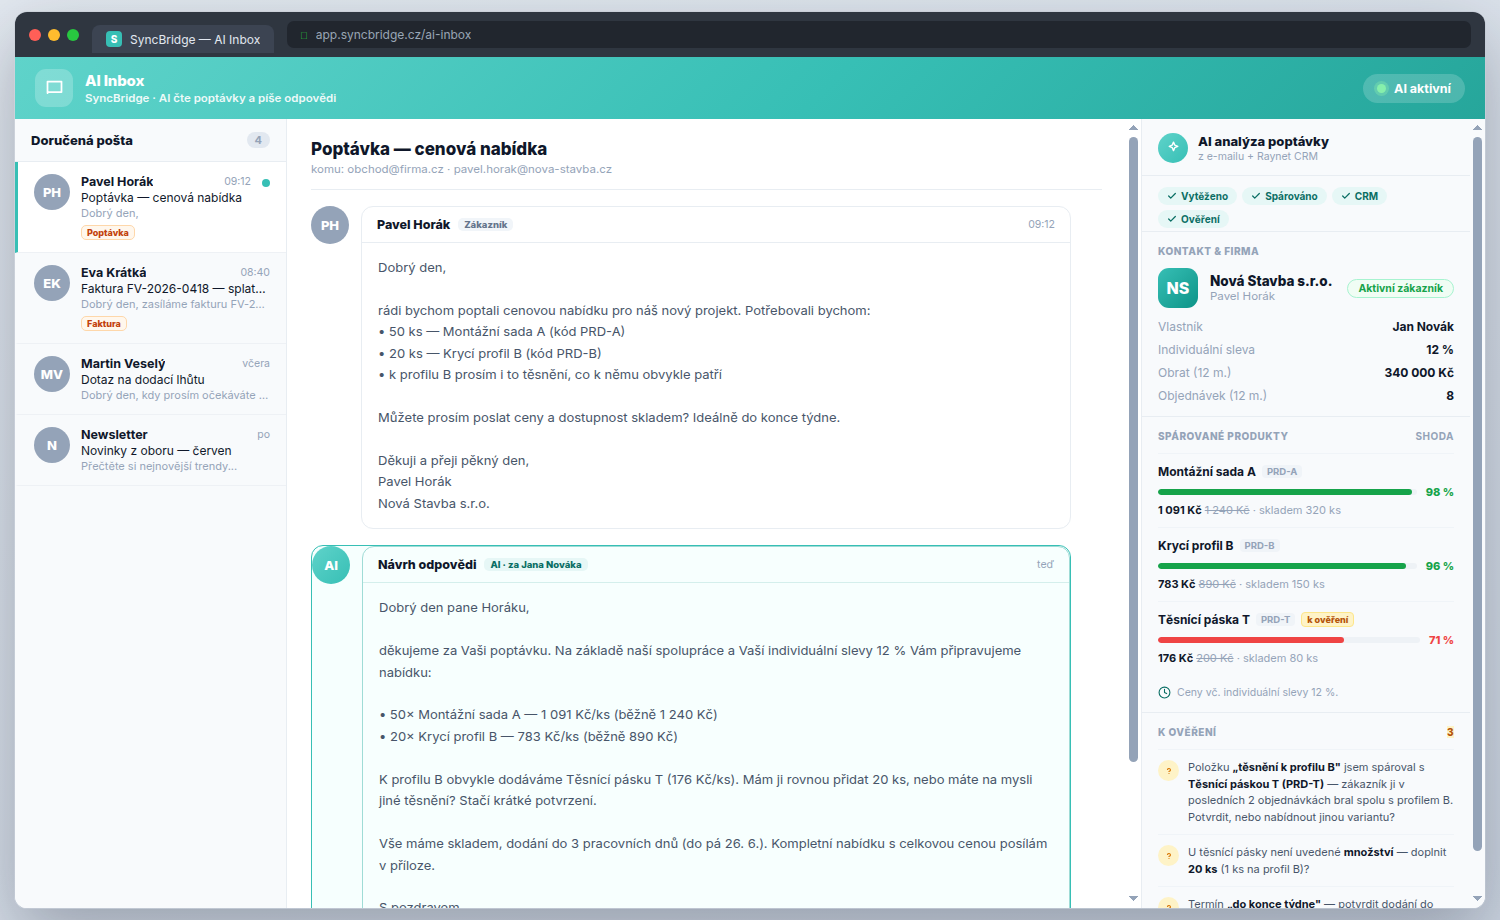1500x920 pixels.
Task: Click the CRM check chip
Action: [1359, 196]
